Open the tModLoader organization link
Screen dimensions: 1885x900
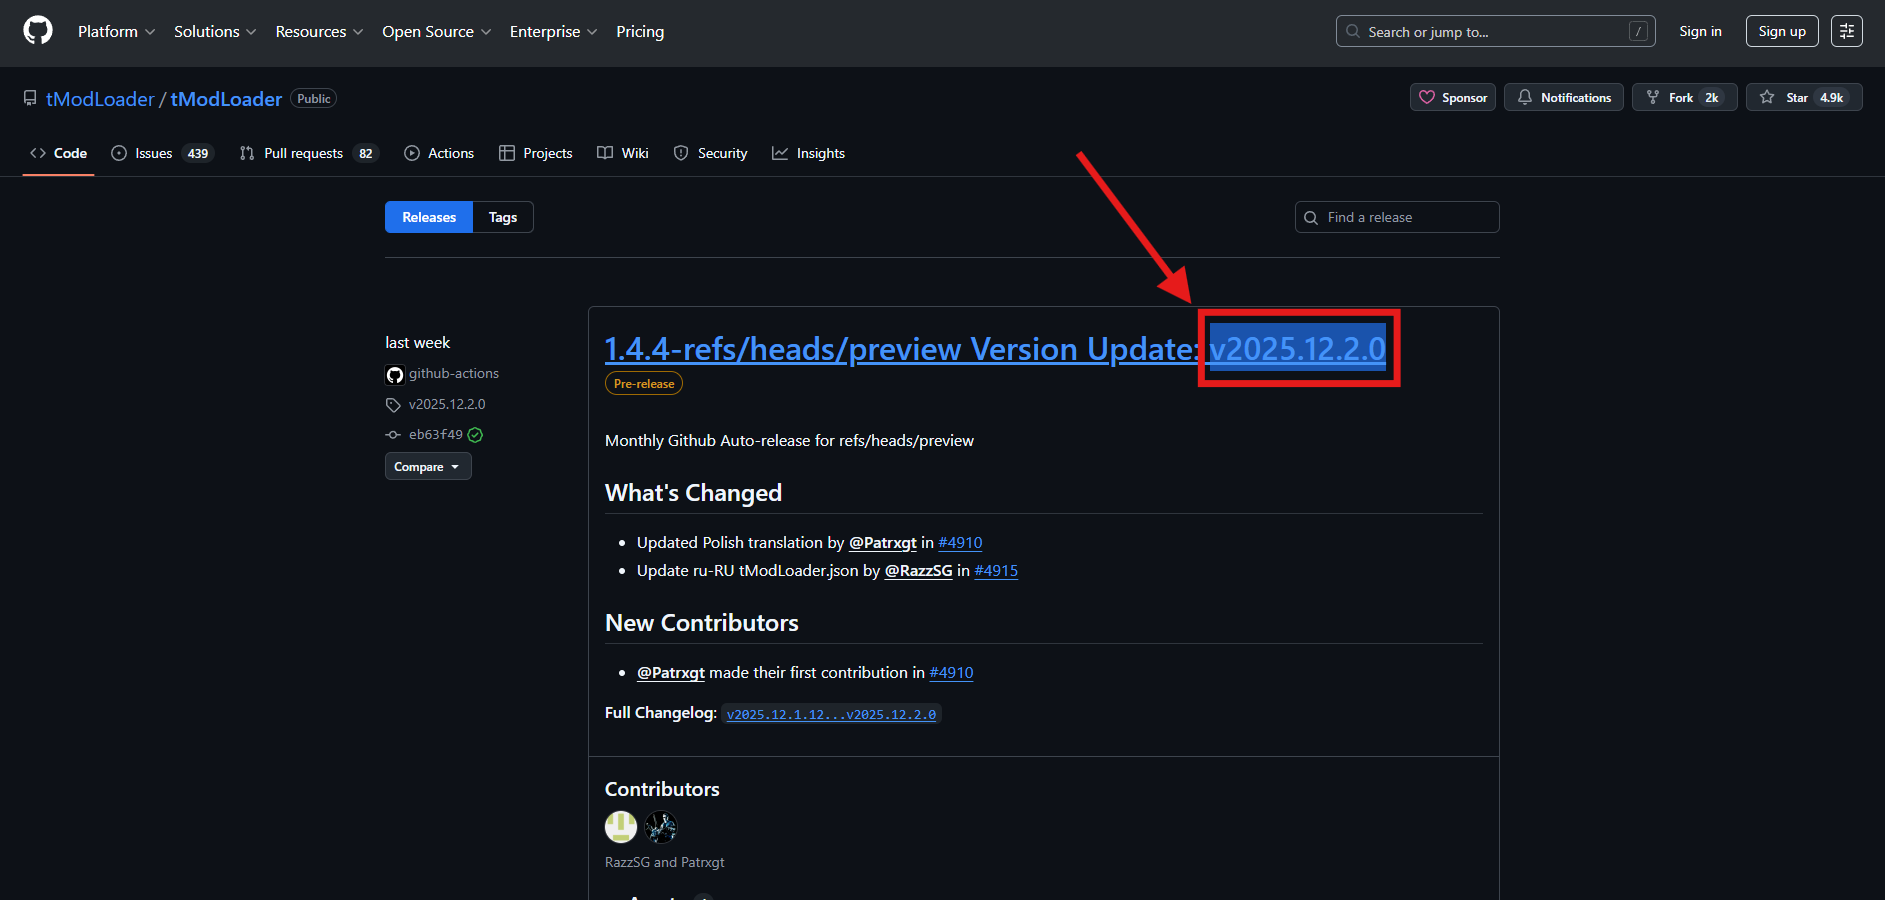coord(100,99)
